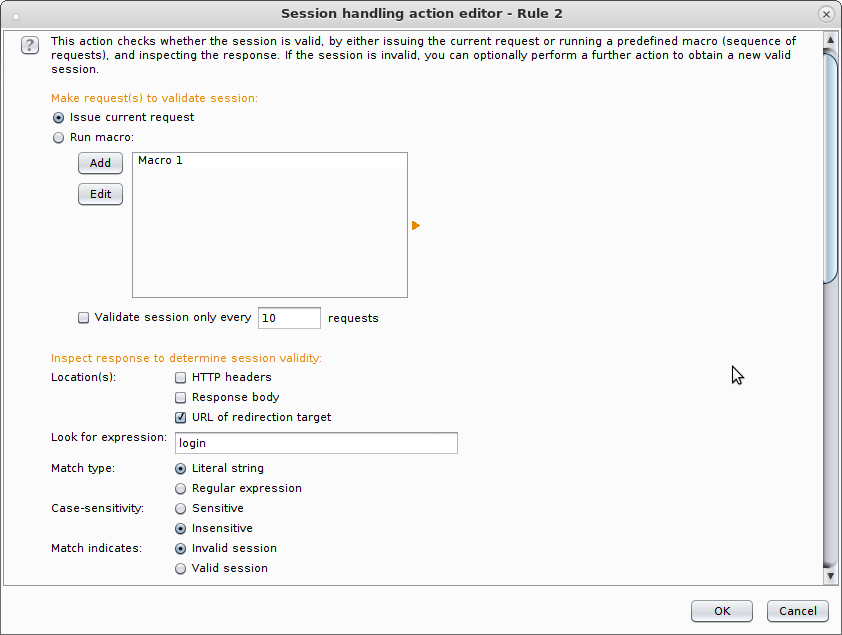Select the Run macro radio button
The image size is (842, 635).
point(59,137)
